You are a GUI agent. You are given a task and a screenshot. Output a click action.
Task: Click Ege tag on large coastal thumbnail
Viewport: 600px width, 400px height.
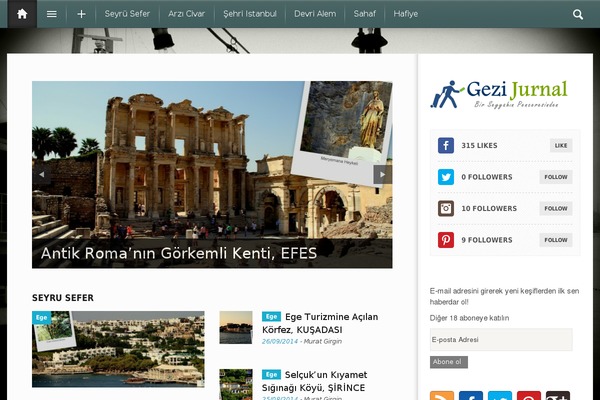click(x=41, y=317)
